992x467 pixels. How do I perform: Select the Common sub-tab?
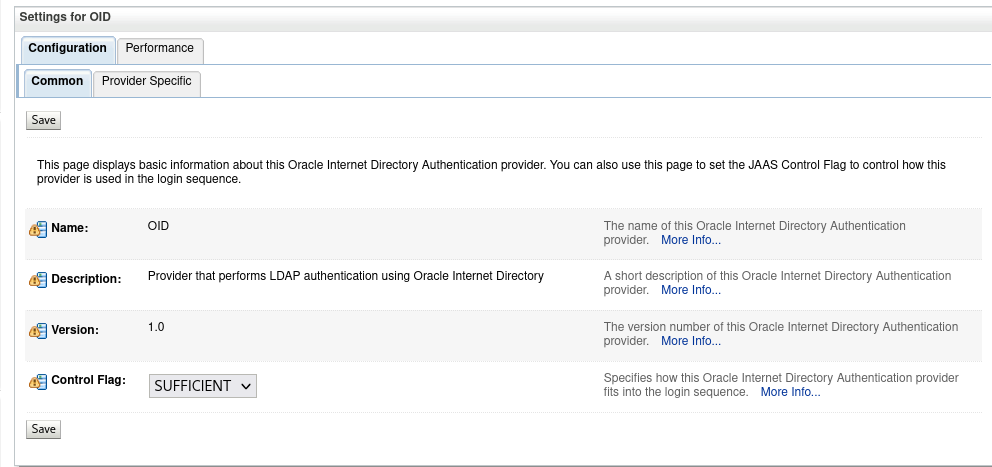click(x=57, y=82)
